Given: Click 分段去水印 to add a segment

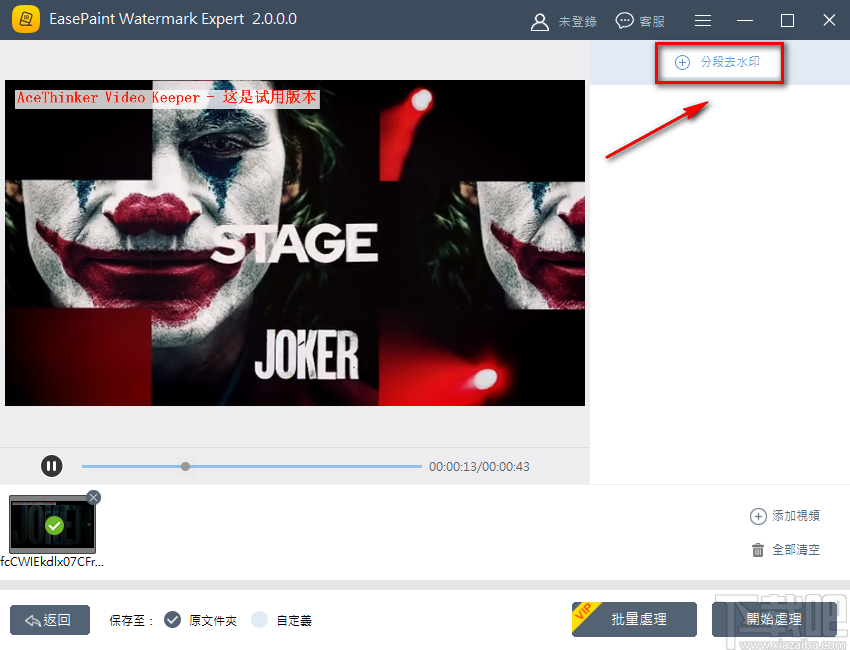Looking at the screenshot, I should pyautogui.click(x=719, y=62).
